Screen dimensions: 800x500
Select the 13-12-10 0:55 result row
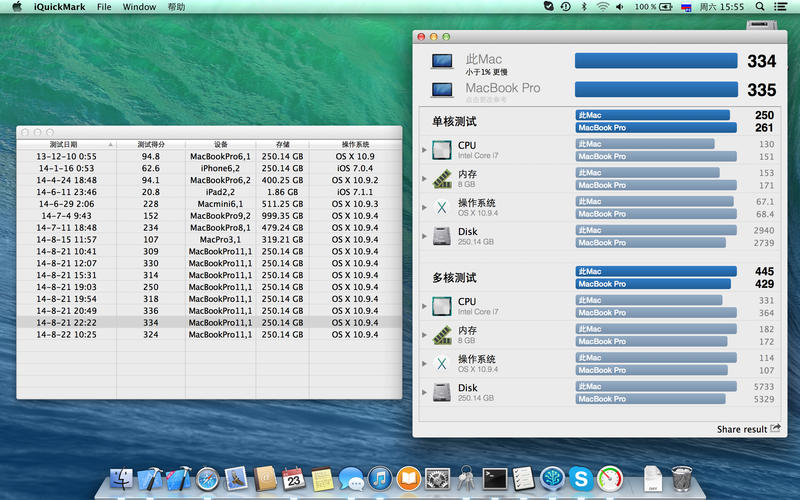tap(209, 156)
